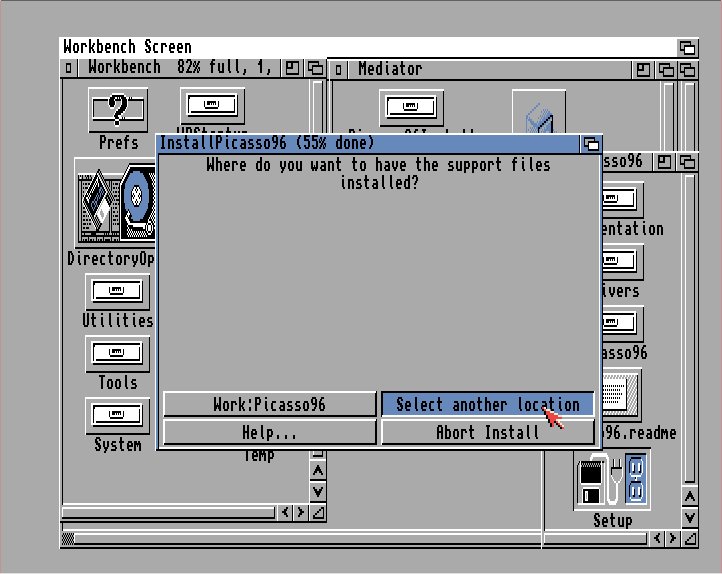Click the Workbench window scroll right arrow

pos(300,512)
